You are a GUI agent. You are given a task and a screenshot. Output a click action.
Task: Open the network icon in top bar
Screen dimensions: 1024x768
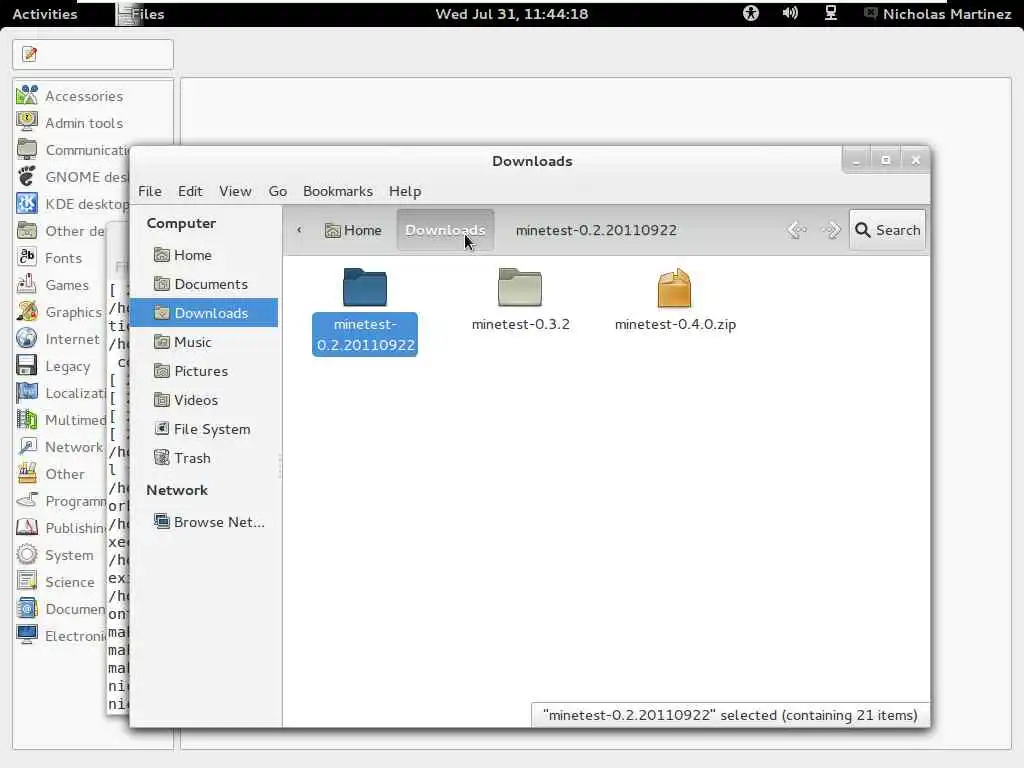(x=831, y=13)
